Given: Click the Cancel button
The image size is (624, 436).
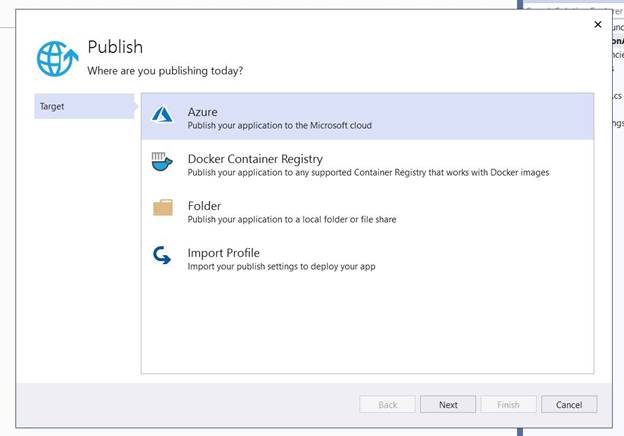Looking at the screenshot, I should coord(569,405).
